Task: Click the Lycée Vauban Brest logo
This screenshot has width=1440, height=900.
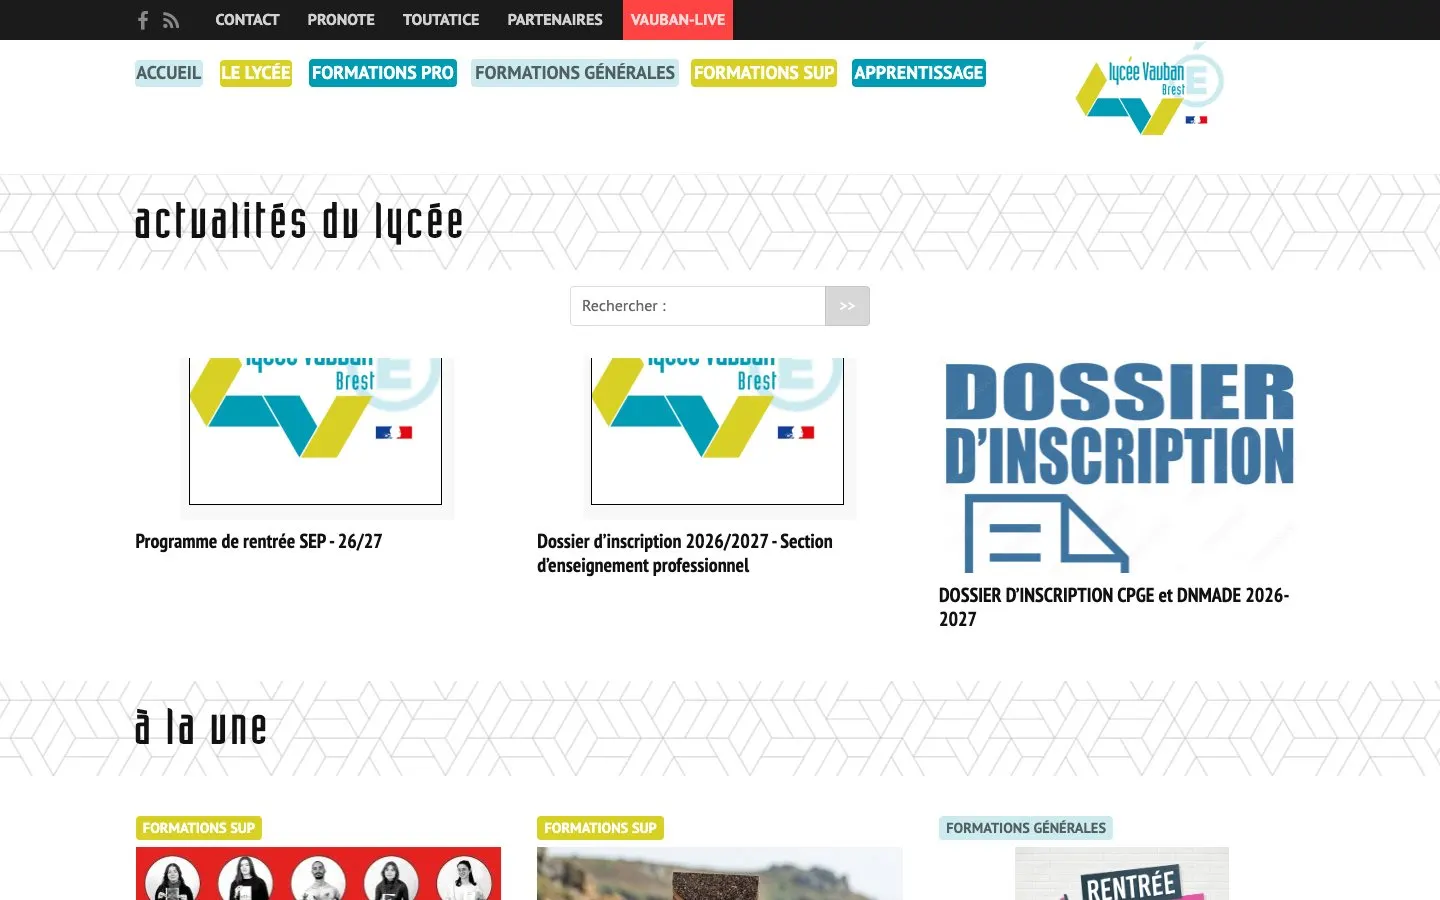Action: click(x=1149, y=90)
